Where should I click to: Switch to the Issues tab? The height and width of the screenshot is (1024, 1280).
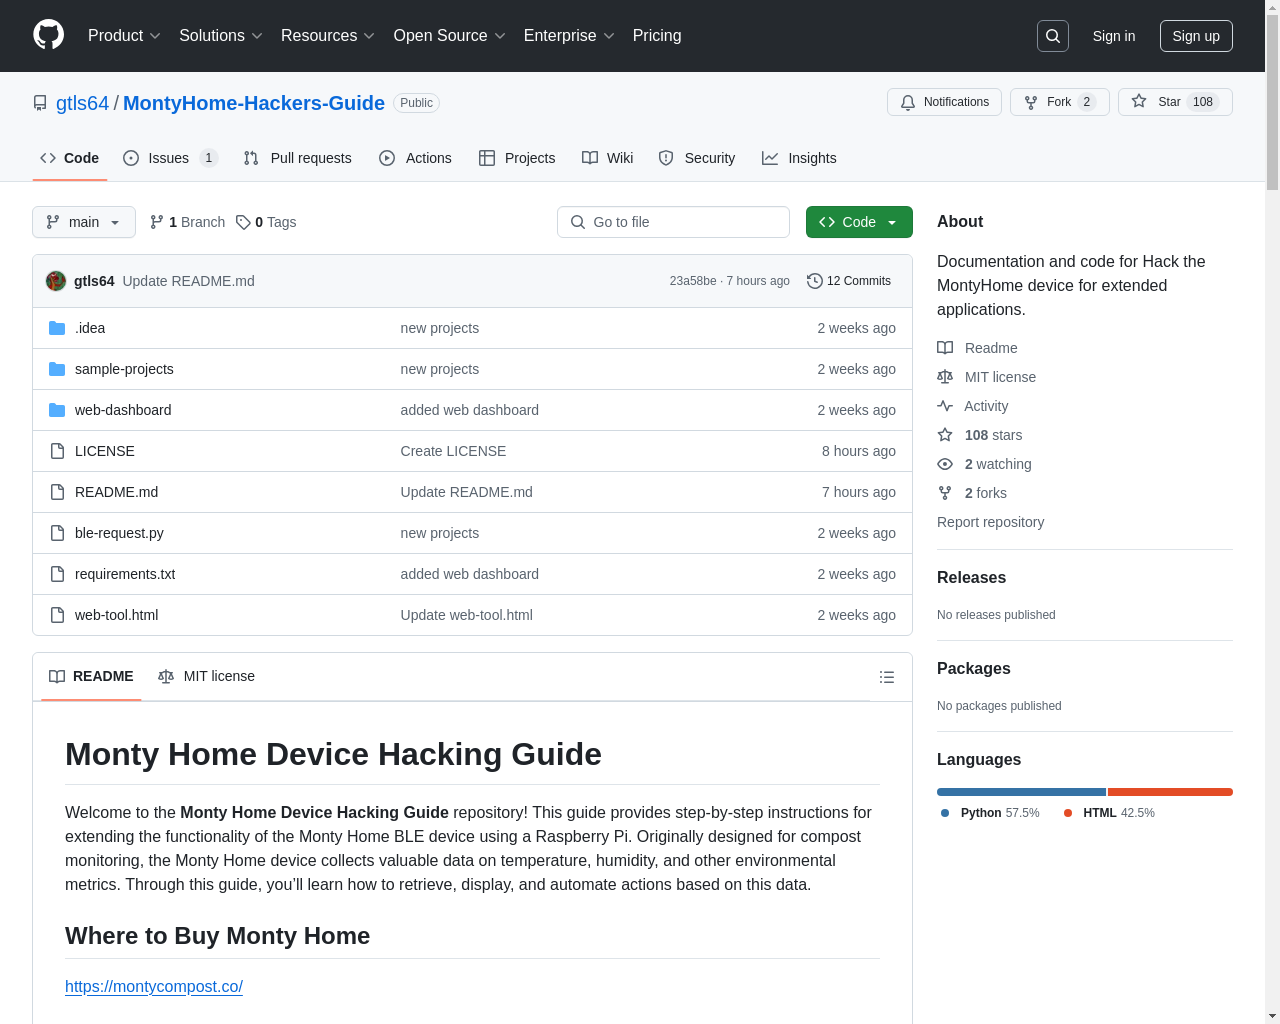[x=170, y=158]
